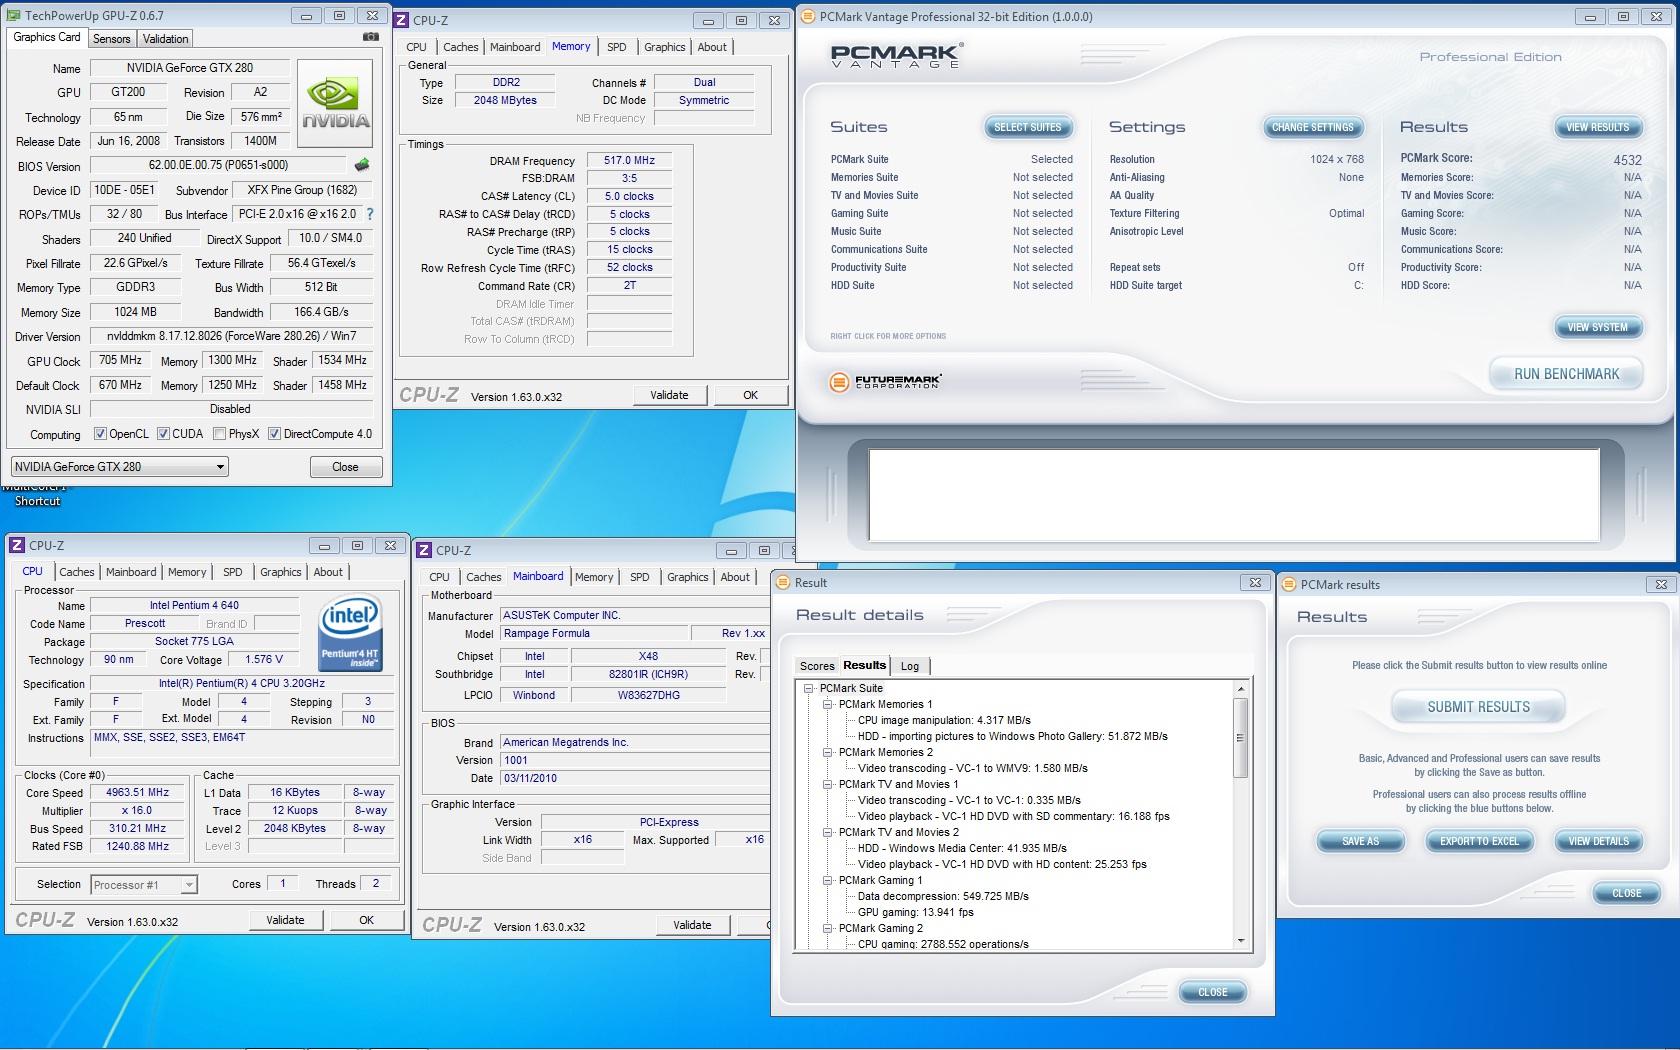1680x1050 pixels.
Task: Click the Futuremark Corporation logo
Action: point(886,381)
